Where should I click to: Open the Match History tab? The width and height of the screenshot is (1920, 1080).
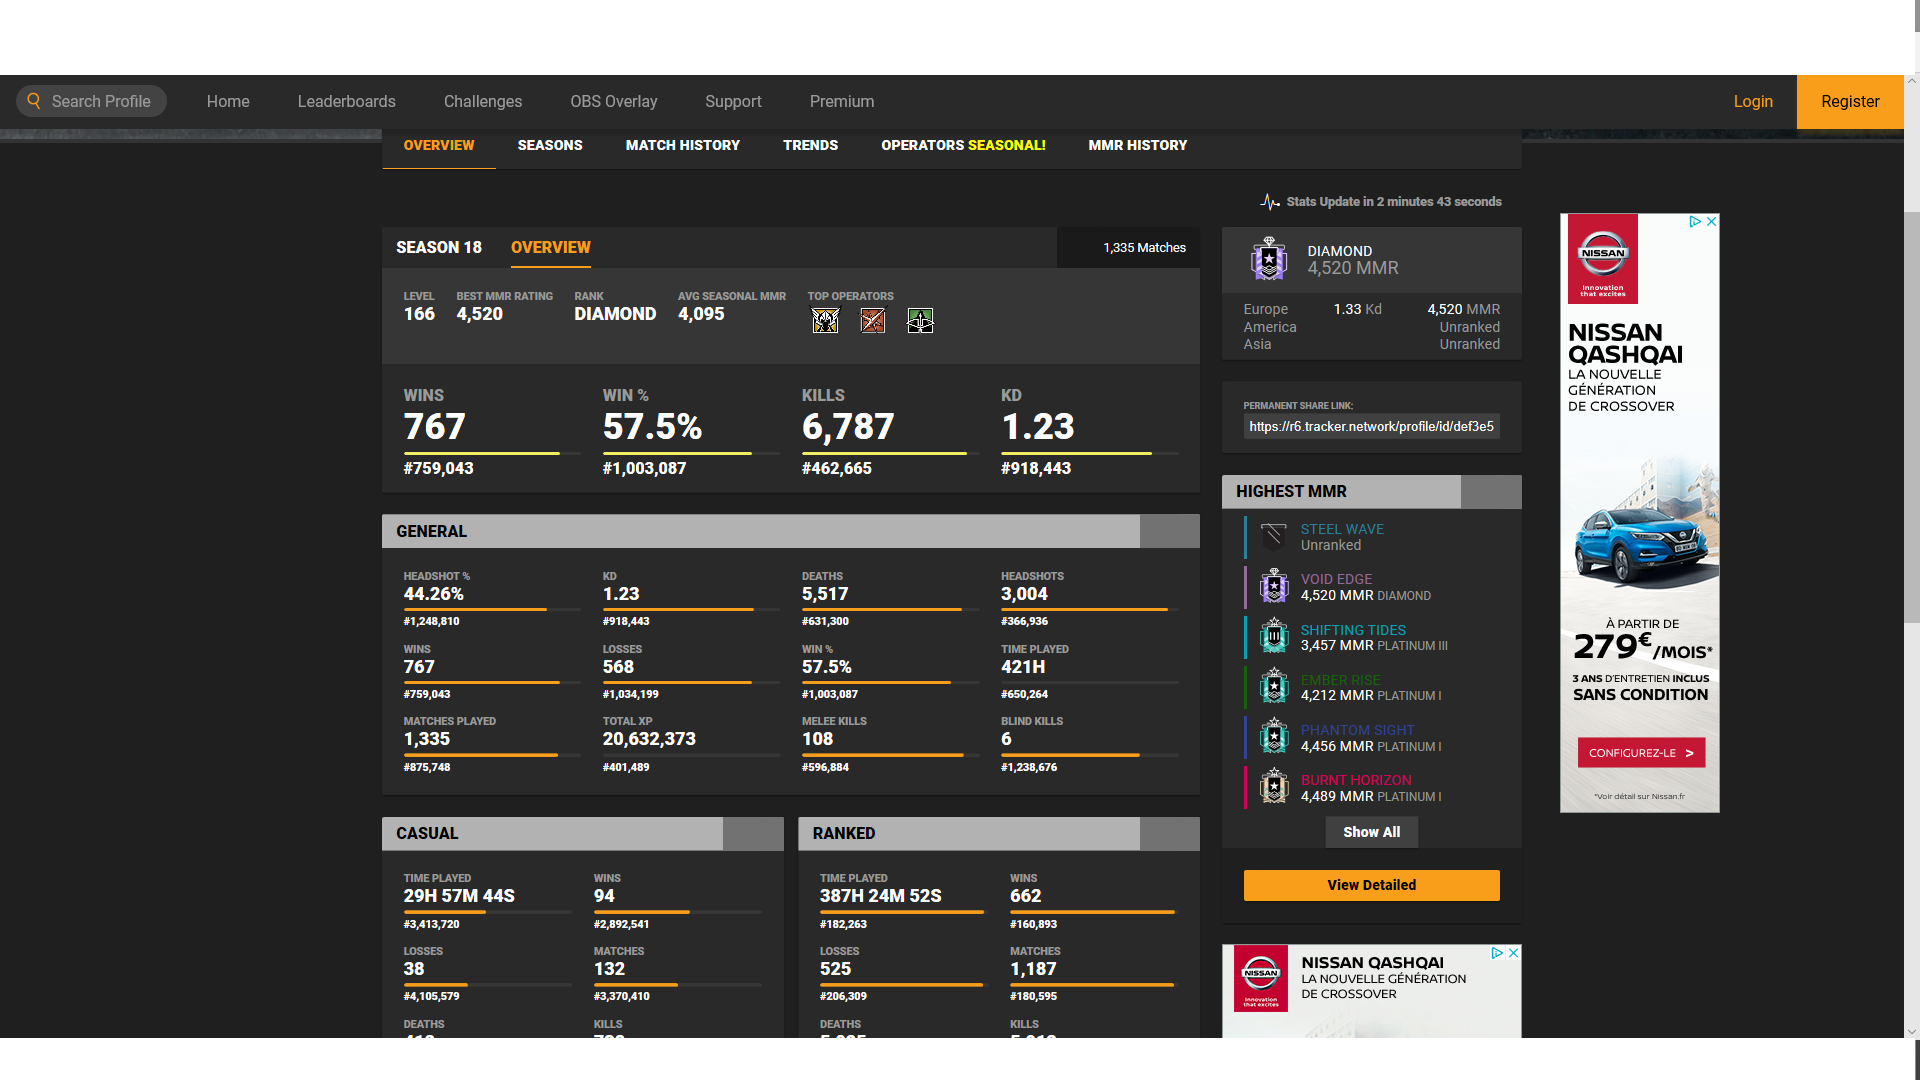click(683, 146)
